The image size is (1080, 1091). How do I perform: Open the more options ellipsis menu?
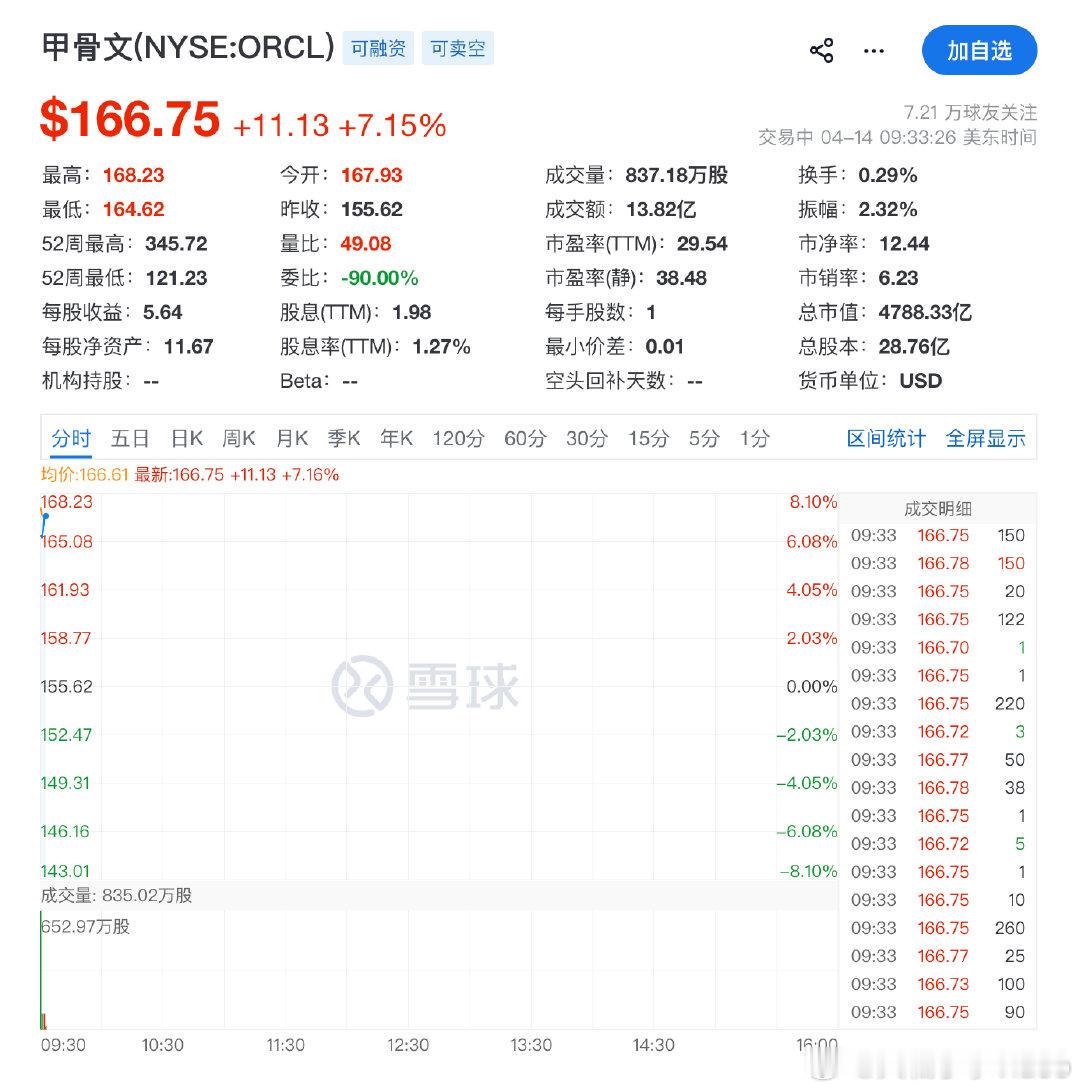point(873,51)
